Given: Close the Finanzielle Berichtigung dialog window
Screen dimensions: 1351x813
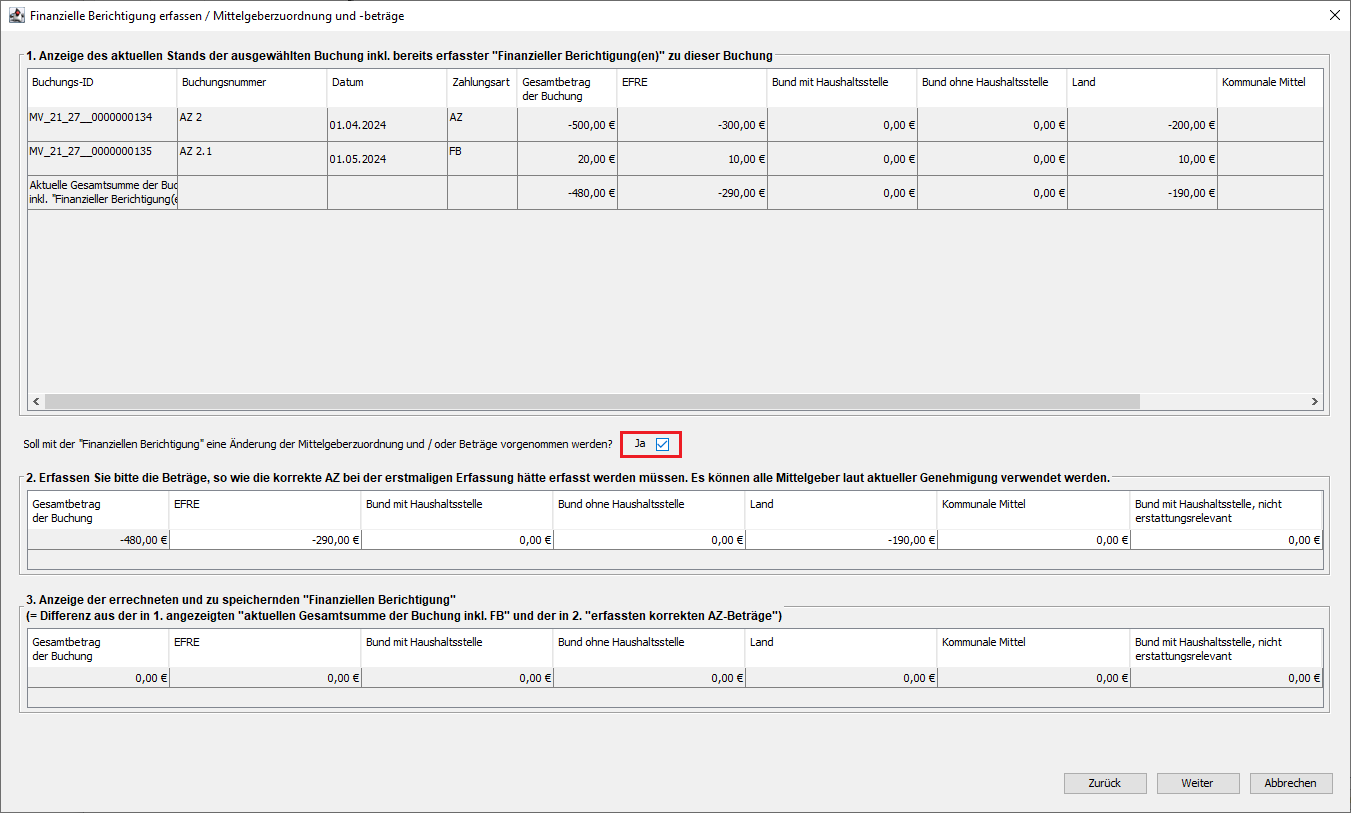Looking at the screenshot, I should coord(1334,16).
